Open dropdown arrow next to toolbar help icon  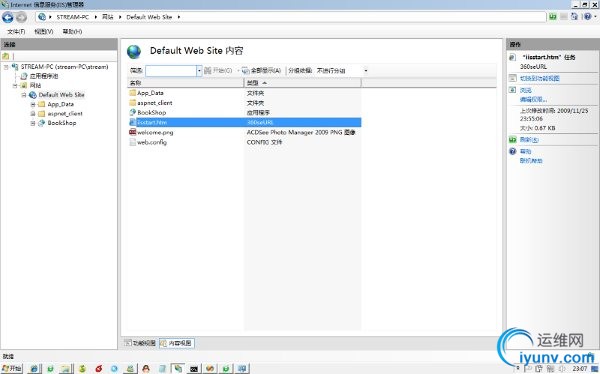[x=595, y=16]
